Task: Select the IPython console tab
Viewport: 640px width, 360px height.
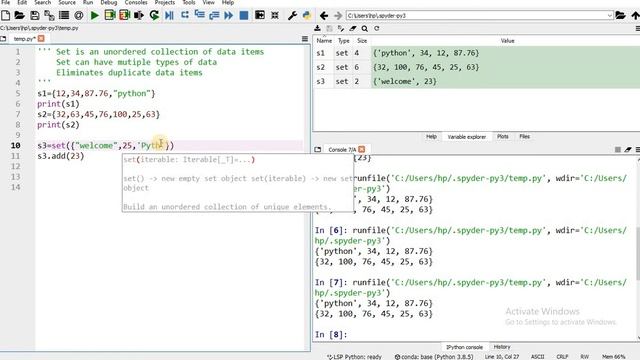Action: [464, 347]
